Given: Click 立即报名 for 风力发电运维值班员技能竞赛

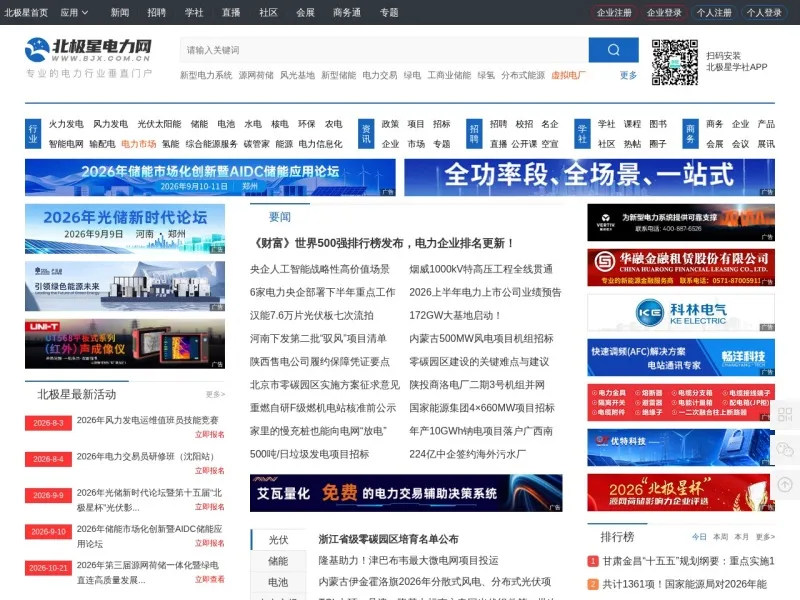Looking at the screenshot, I should tap(210, 434).
